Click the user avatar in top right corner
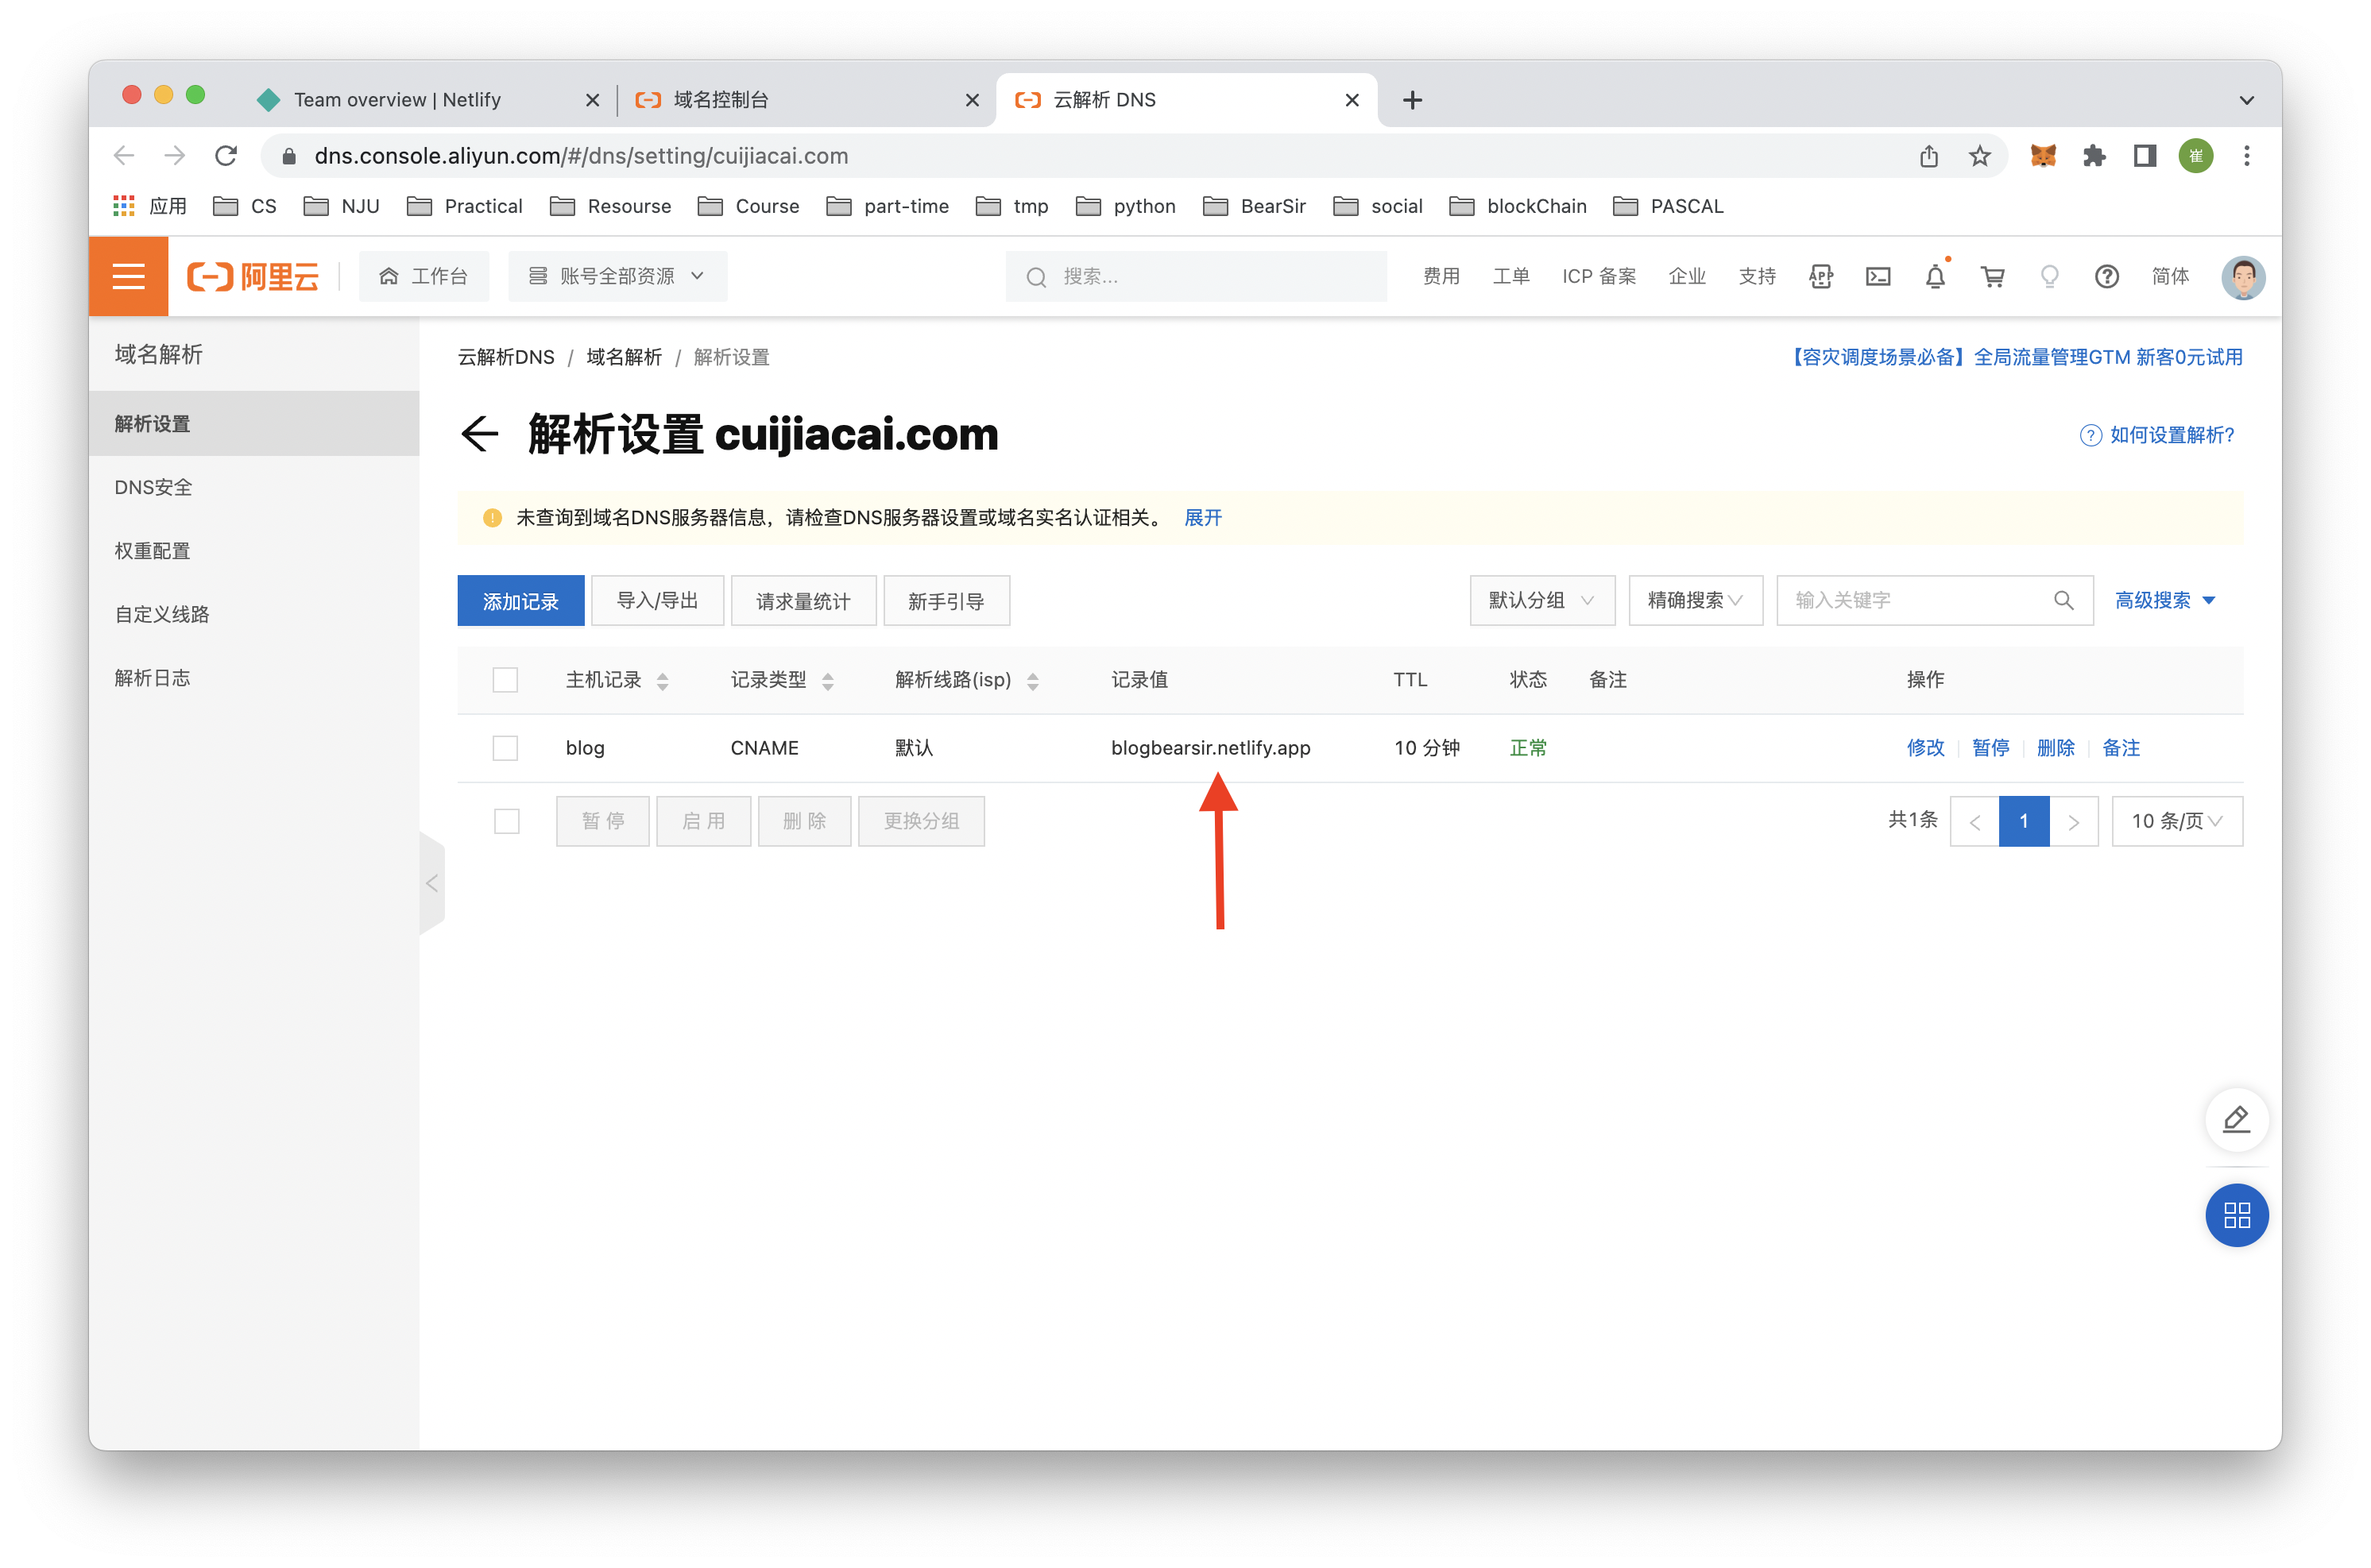The height and width of the screenshot is (1568, 2371). click(2243, 277)
